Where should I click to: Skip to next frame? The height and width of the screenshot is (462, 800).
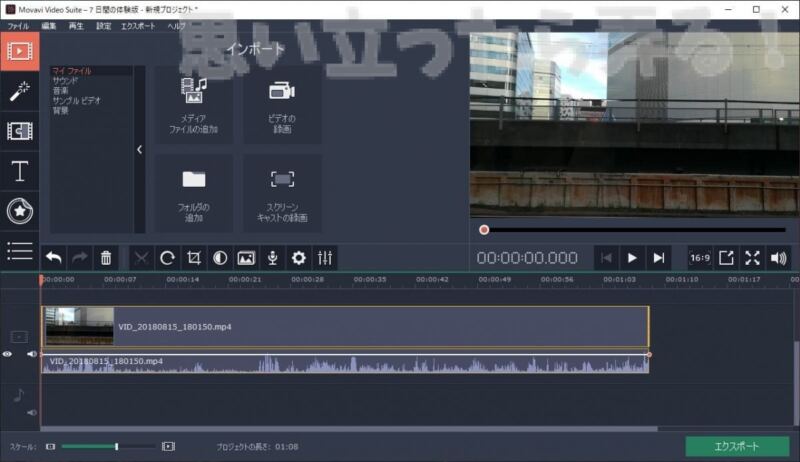[659, 258]
